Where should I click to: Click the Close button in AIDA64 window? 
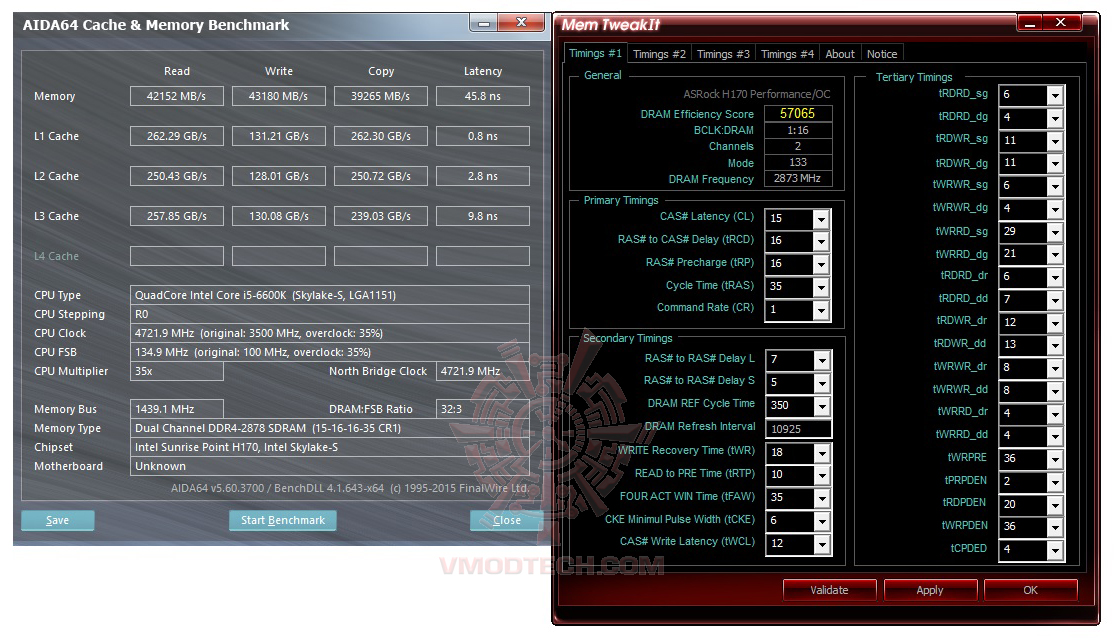(507, 520)
